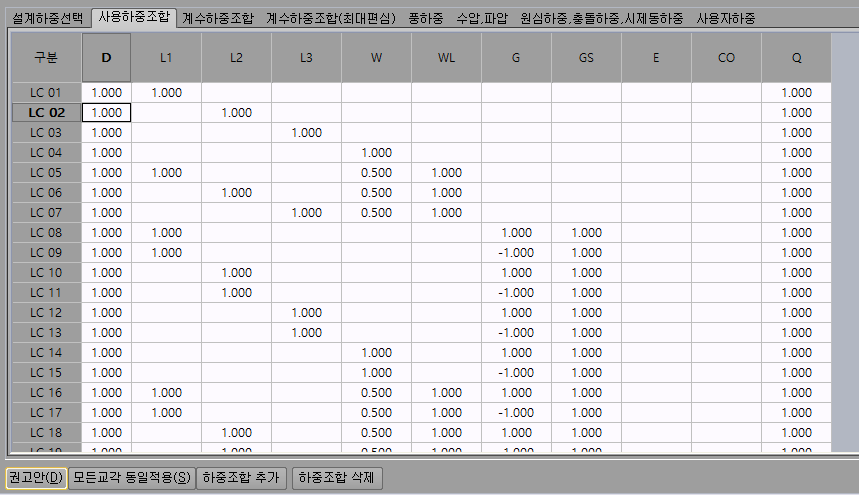Switch to 원심하중,충돌하중,시제동하중 tab

click(x=602, y=18)
